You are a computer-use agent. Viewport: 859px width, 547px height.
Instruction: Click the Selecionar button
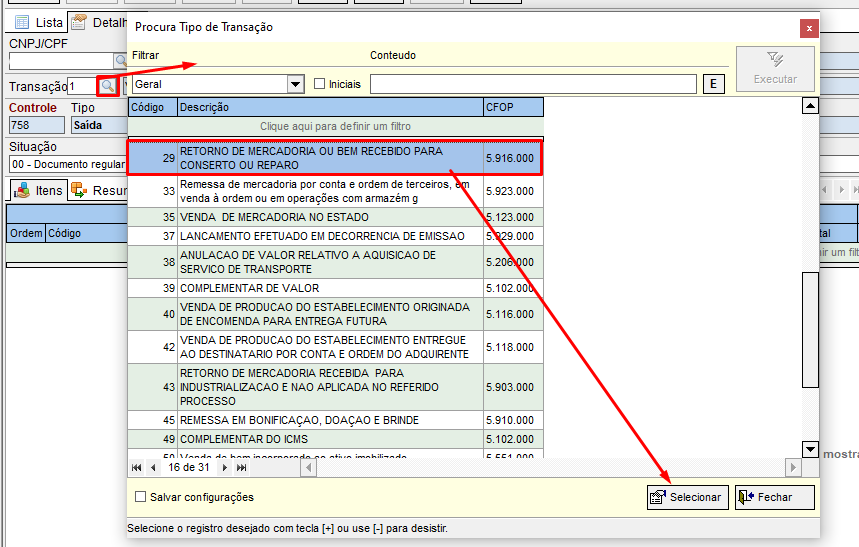pos(686,497)
